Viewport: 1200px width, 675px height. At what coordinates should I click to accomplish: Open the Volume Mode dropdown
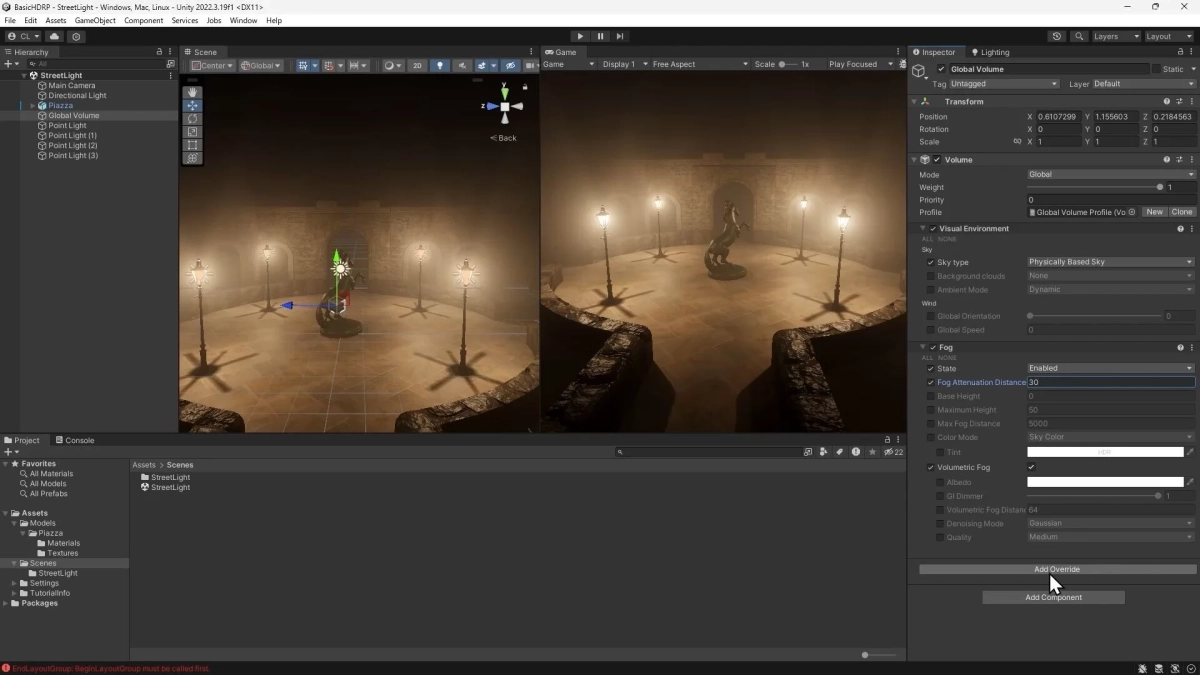coord(1111,174)
